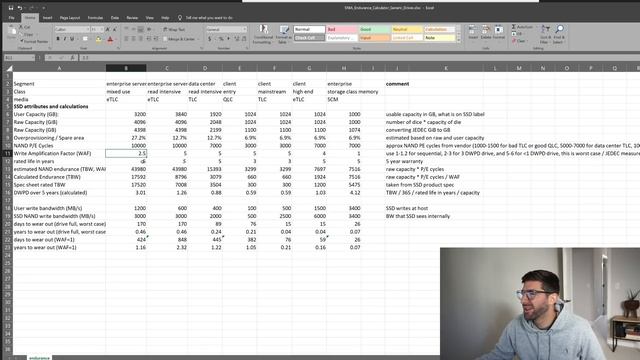The width and height of the screenshot is (640, 360).
Task: Open the Name Box dropdown
Action: point(33,58)
